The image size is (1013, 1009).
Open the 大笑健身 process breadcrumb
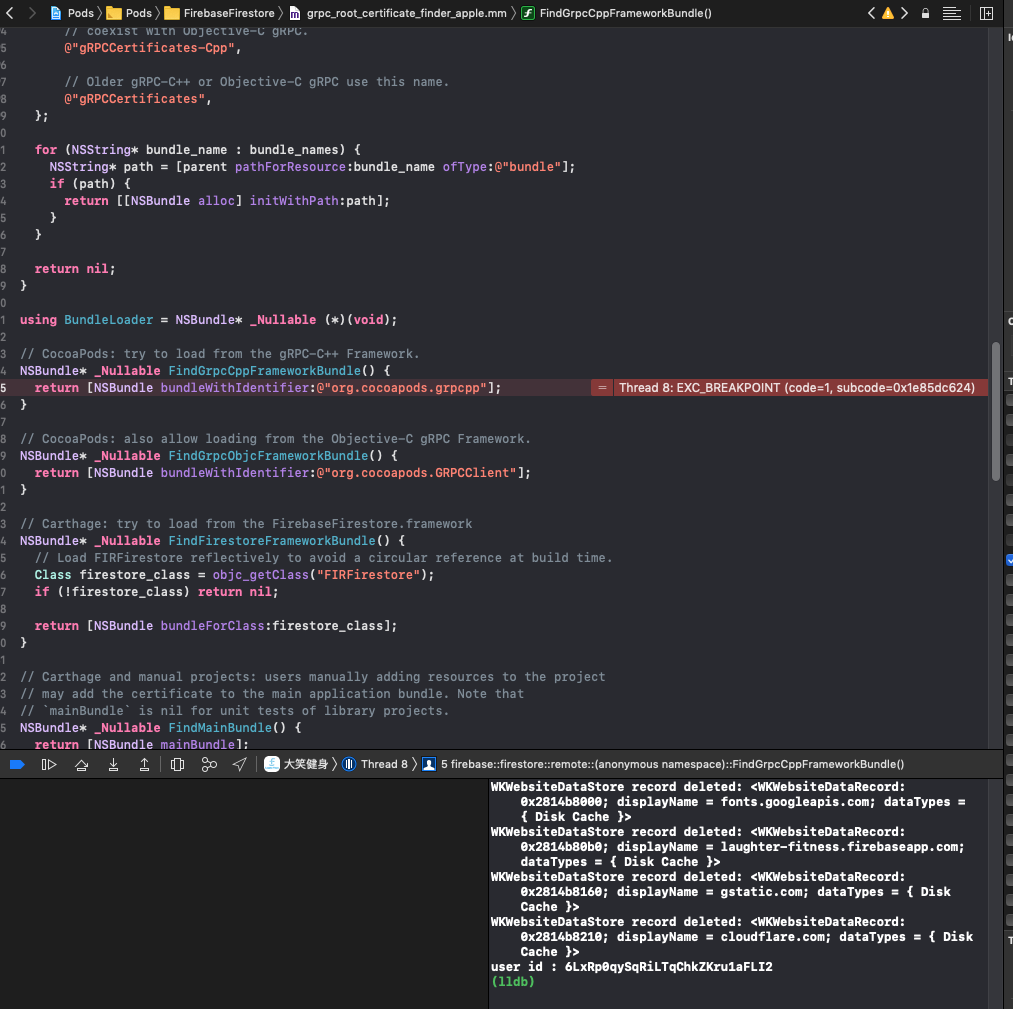coord(297,764)
